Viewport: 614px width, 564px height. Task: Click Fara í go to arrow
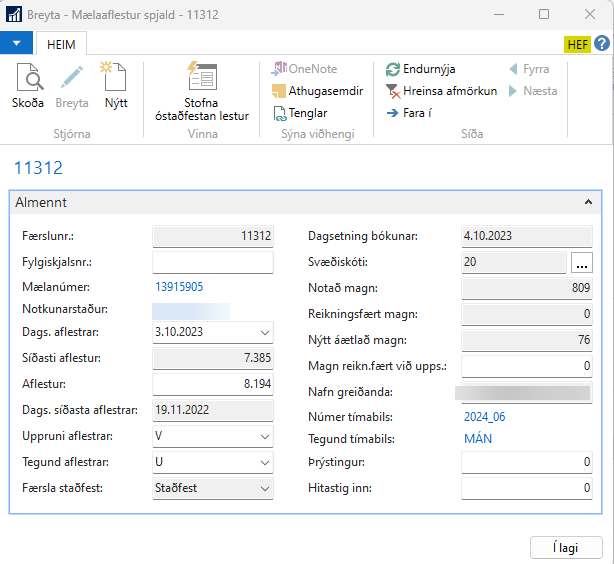[409, 113]
